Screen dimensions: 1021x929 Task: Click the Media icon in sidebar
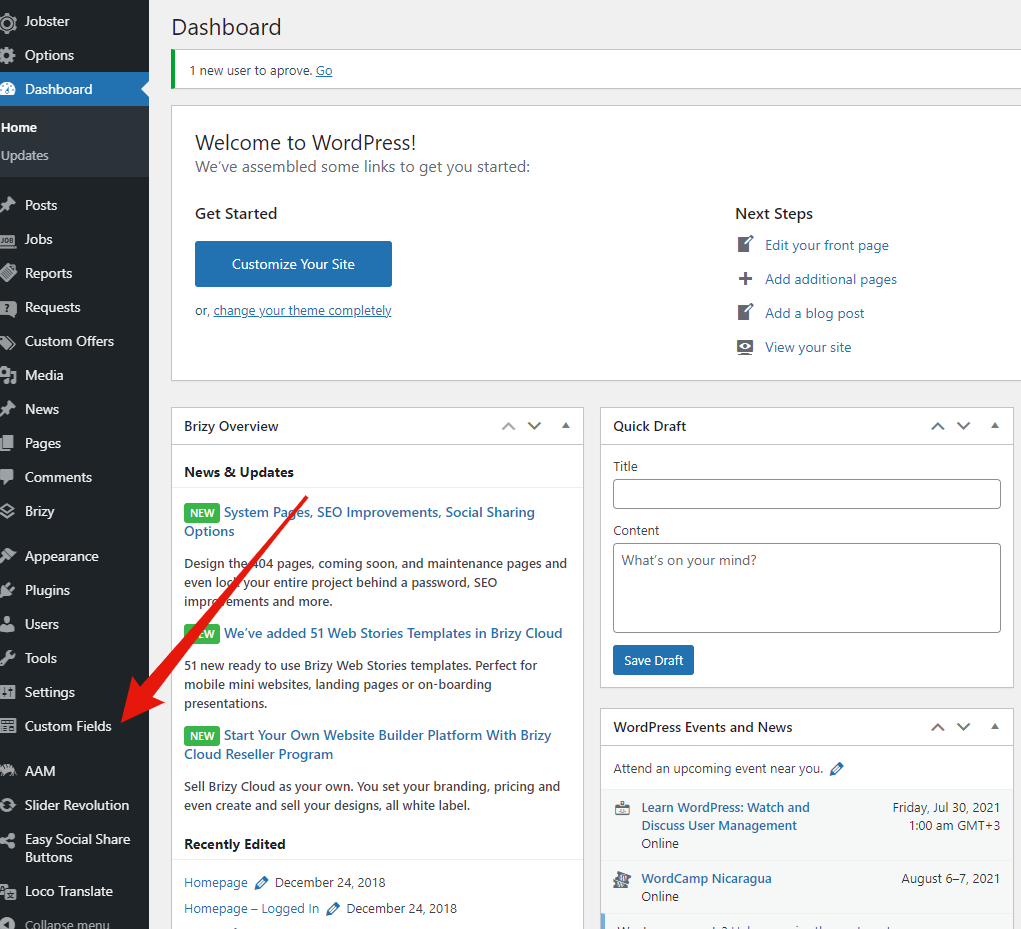[x=7, y=376]
